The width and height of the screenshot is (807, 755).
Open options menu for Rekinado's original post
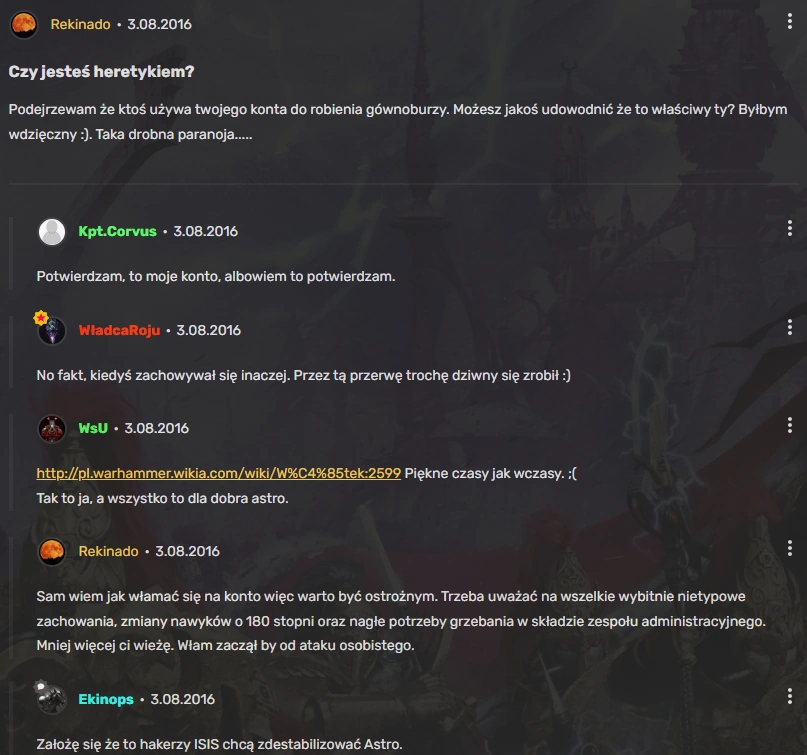[x=790, y=21]
